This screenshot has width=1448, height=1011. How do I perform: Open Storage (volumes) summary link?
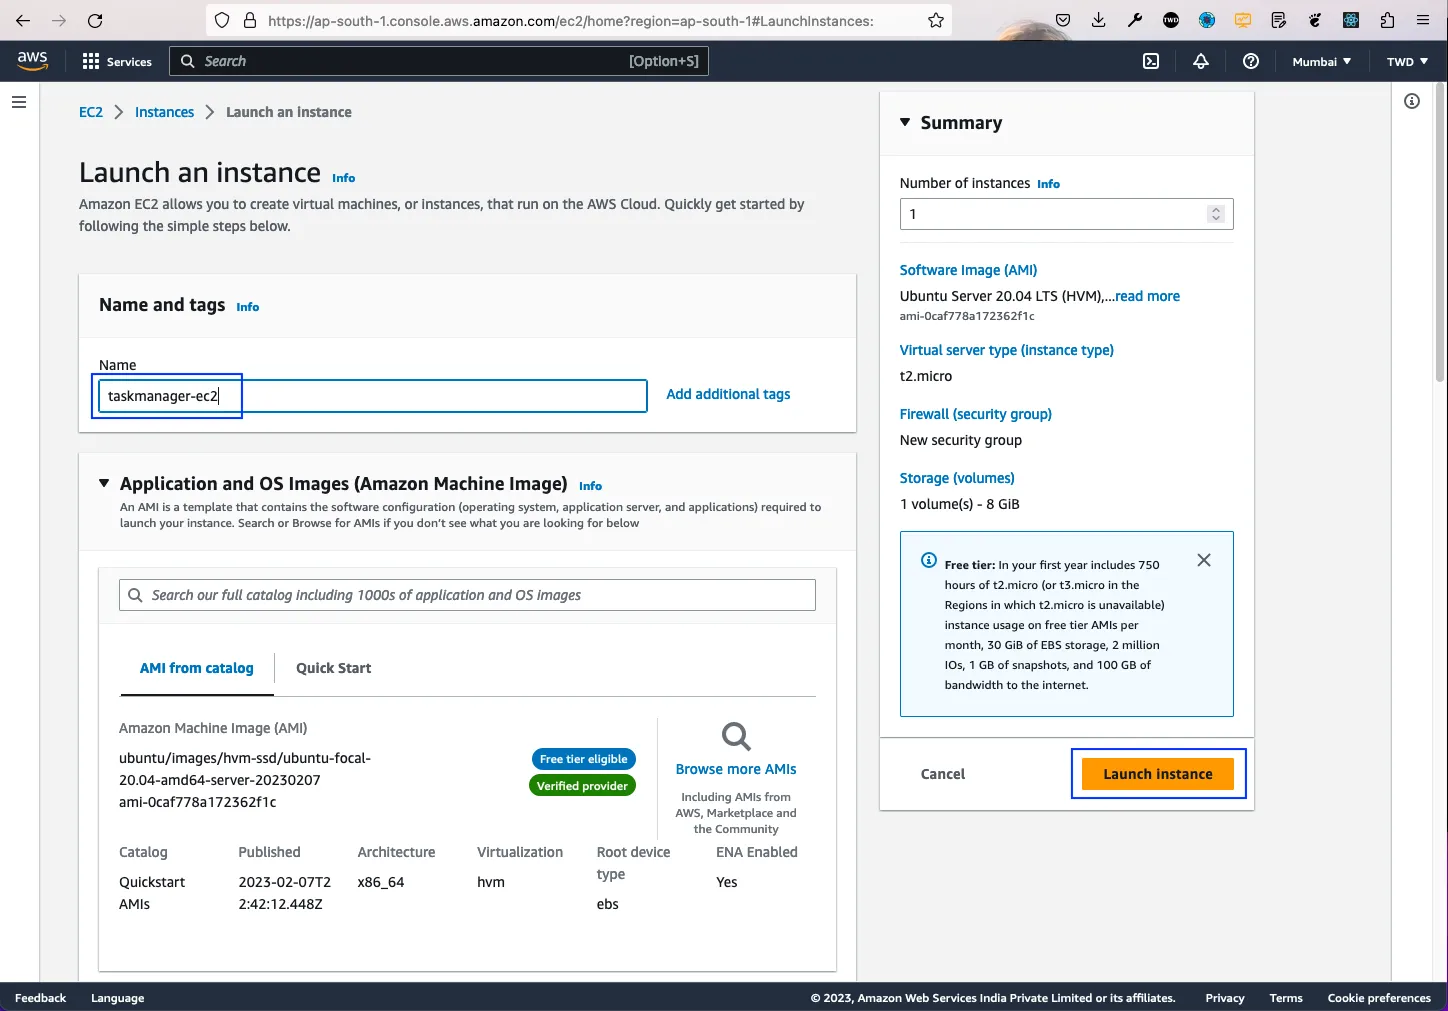click(x=957, y=478)
